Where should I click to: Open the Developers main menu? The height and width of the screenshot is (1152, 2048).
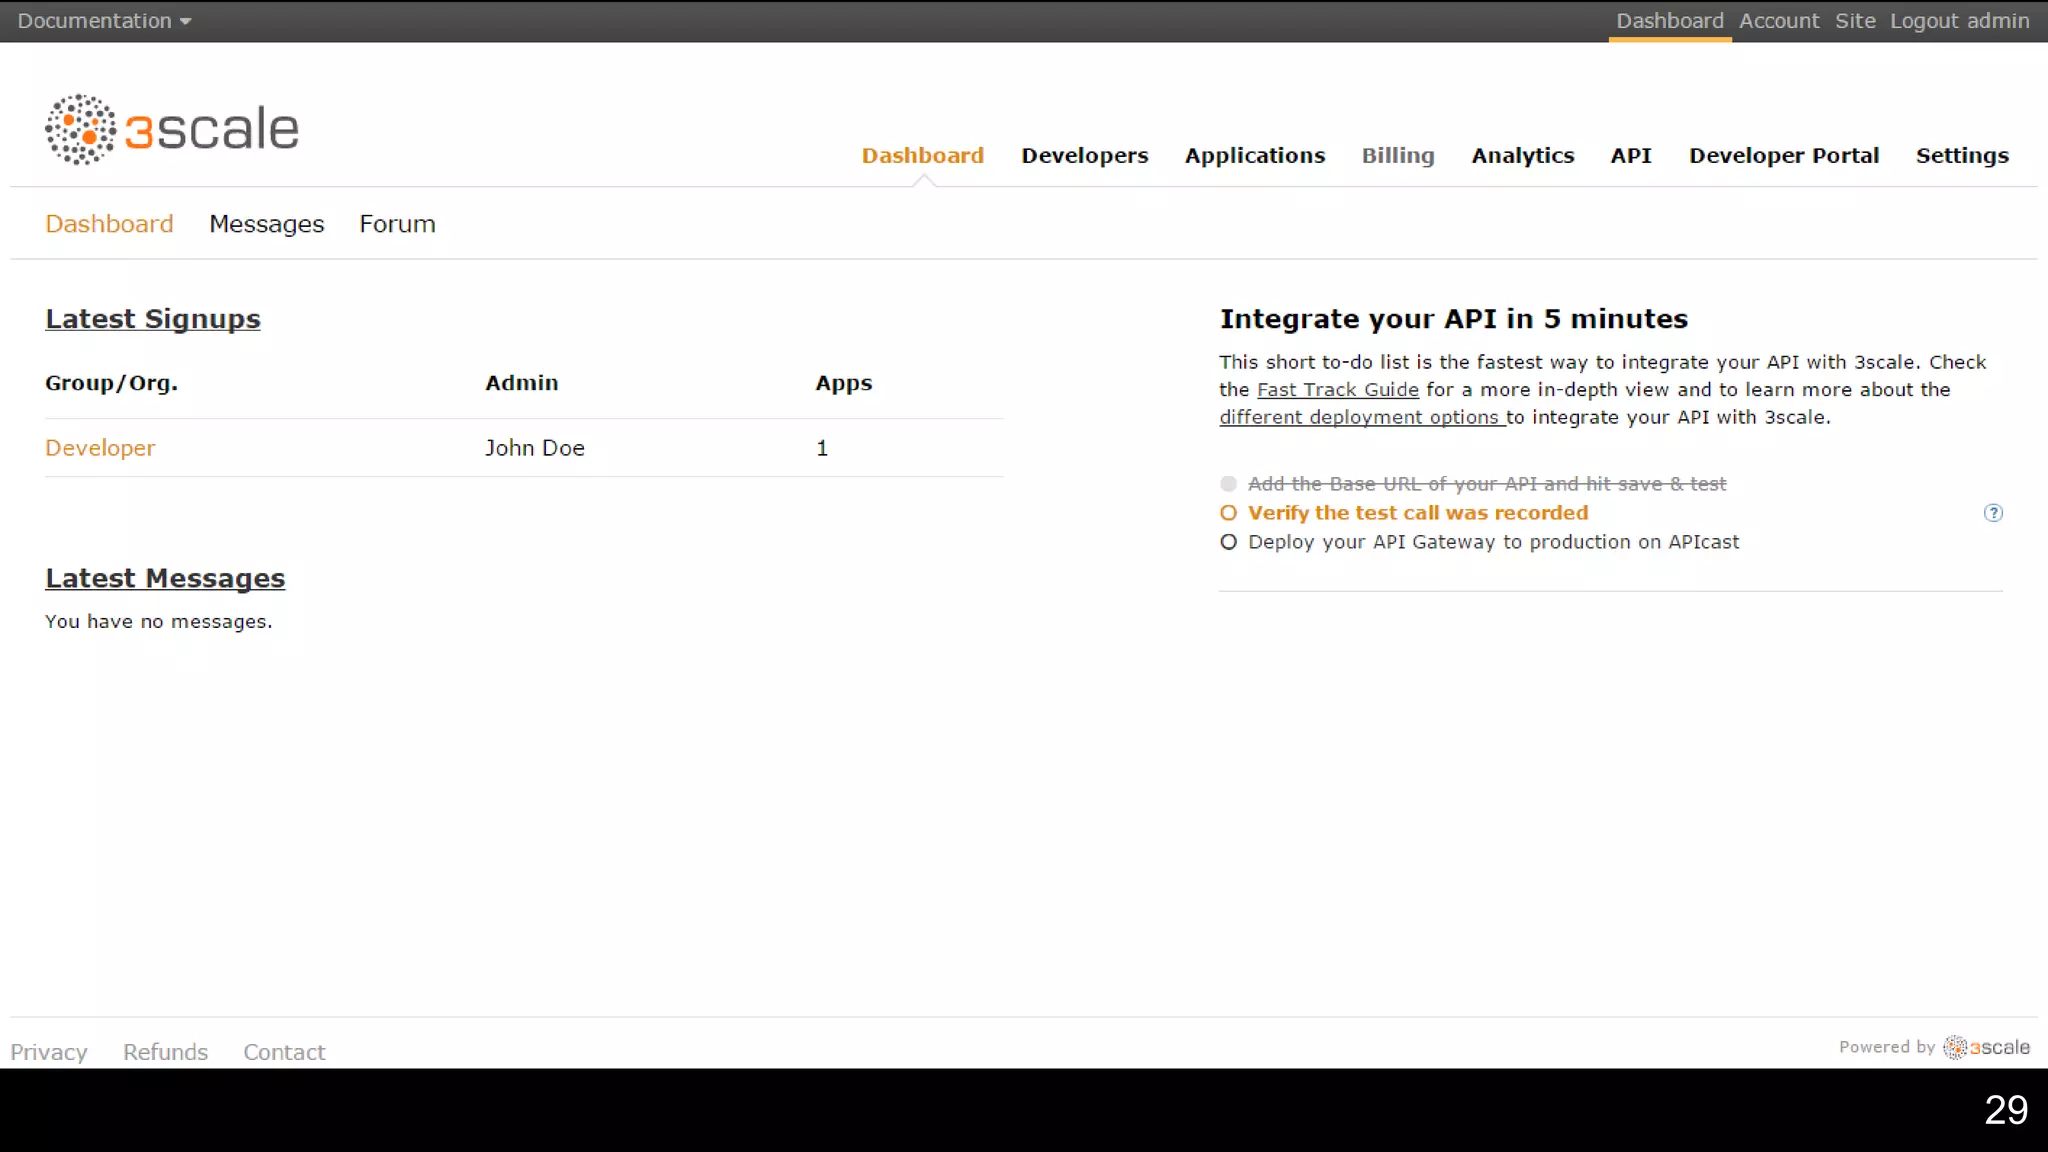coord(1084,156)
